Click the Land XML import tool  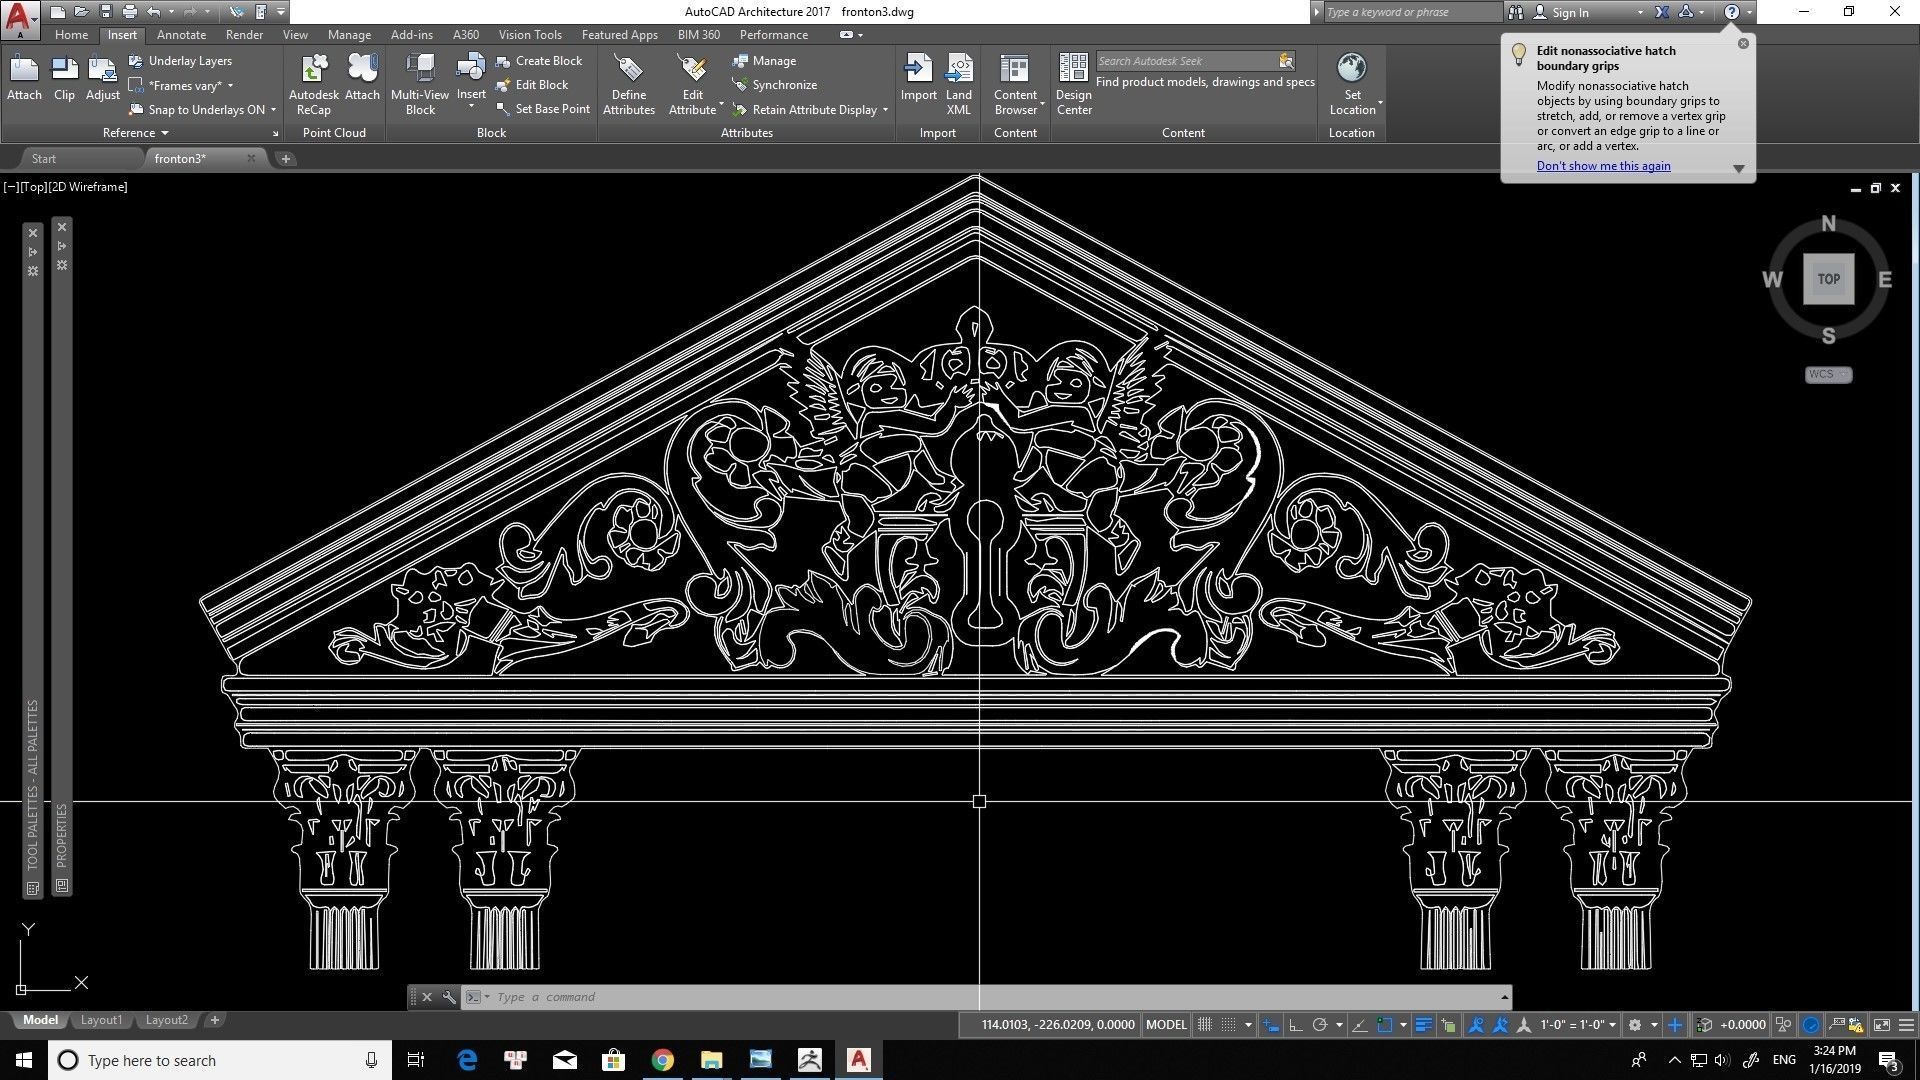[959, 84]
